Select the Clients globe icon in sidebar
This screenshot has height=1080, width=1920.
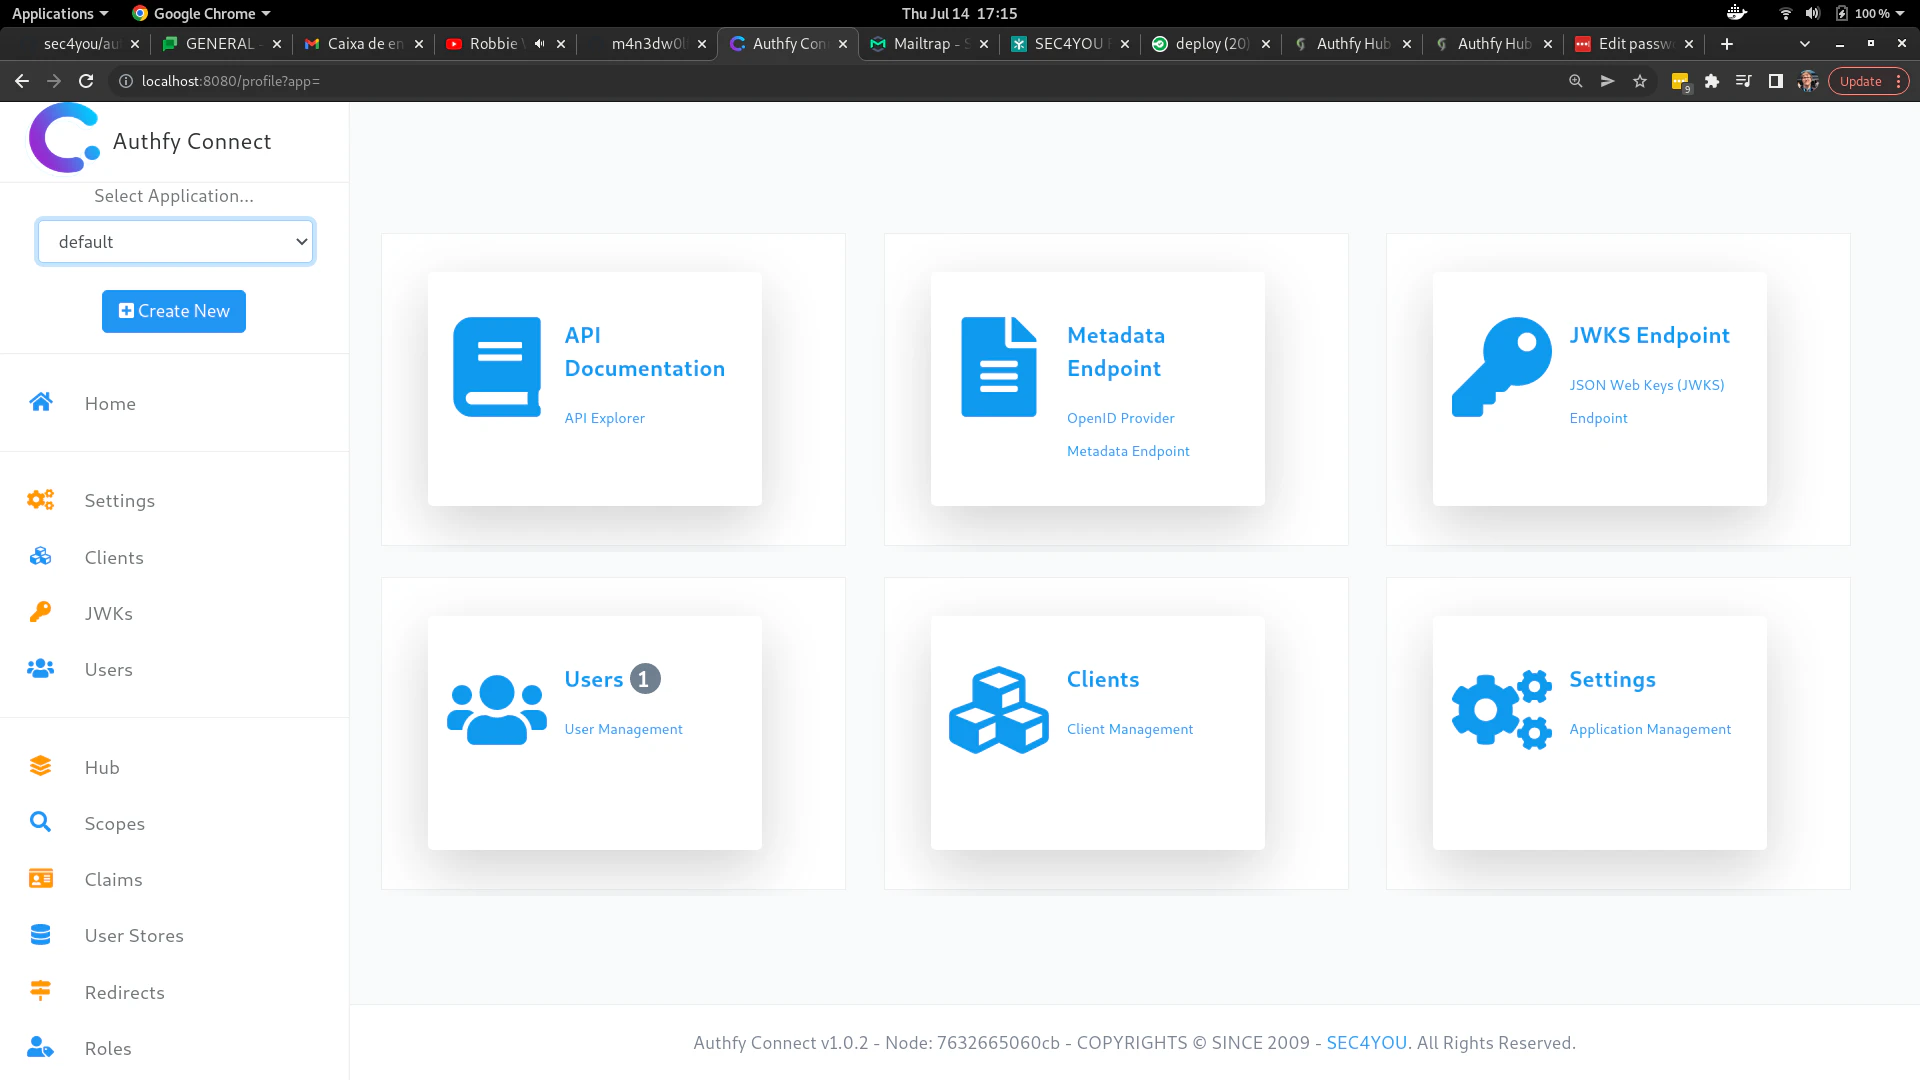pos(40,556)
